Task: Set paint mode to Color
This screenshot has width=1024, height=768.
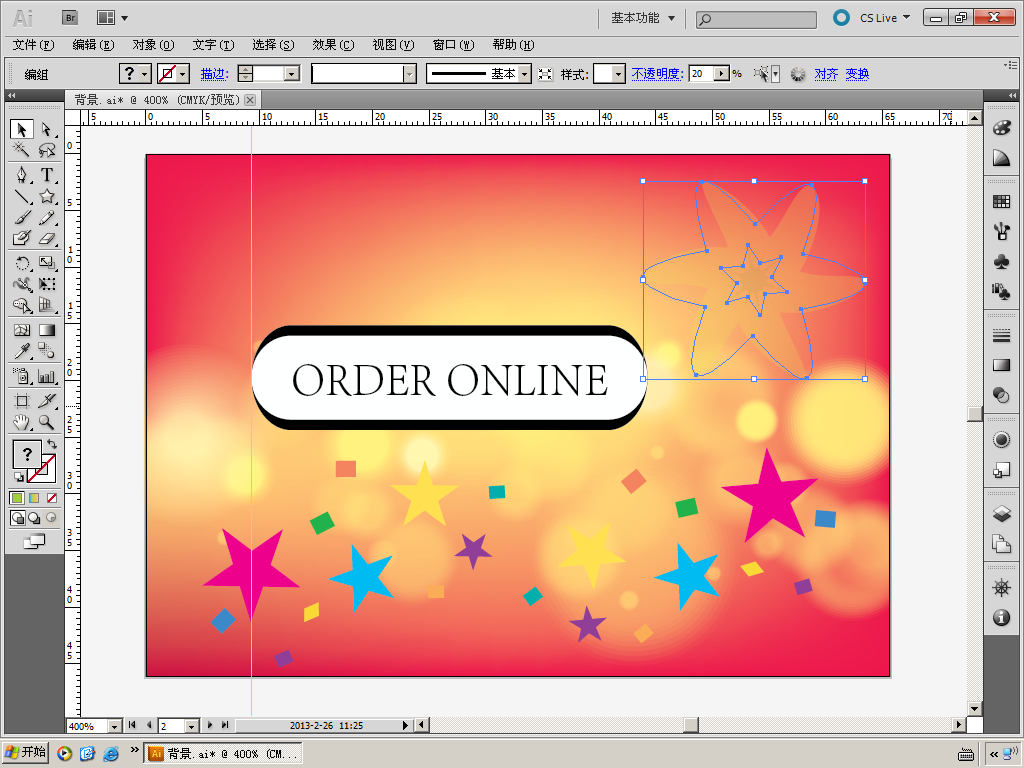Action: [17, 498]
